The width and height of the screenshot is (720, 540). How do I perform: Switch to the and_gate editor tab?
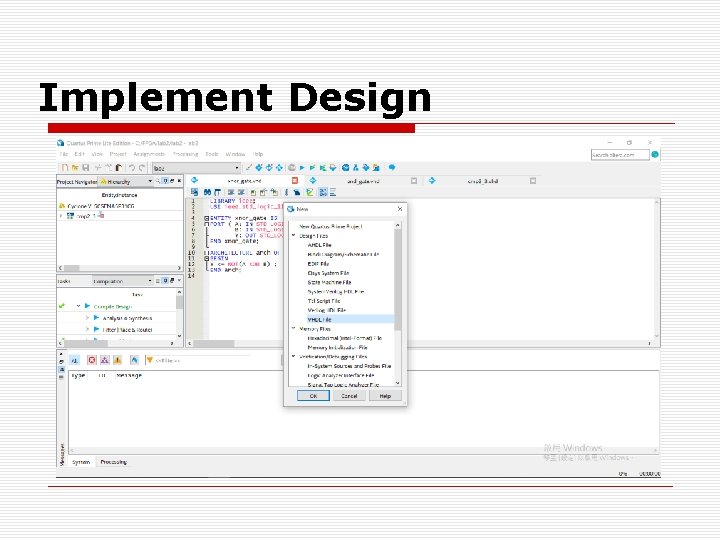363,181
